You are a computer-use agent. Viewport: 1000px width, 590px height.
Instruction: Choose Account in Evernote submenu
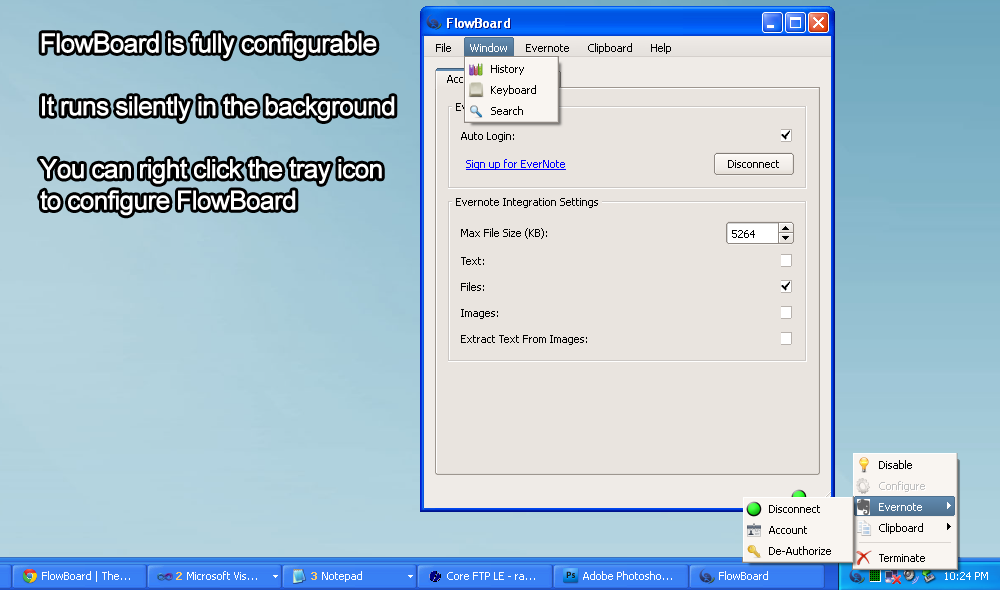pyautogui.click(x=798, y=530)
